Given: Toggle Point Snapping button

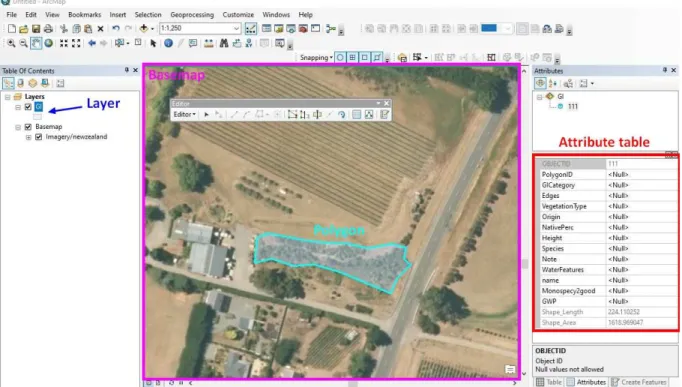Looking at the screenshot, I should pos(340,57).
